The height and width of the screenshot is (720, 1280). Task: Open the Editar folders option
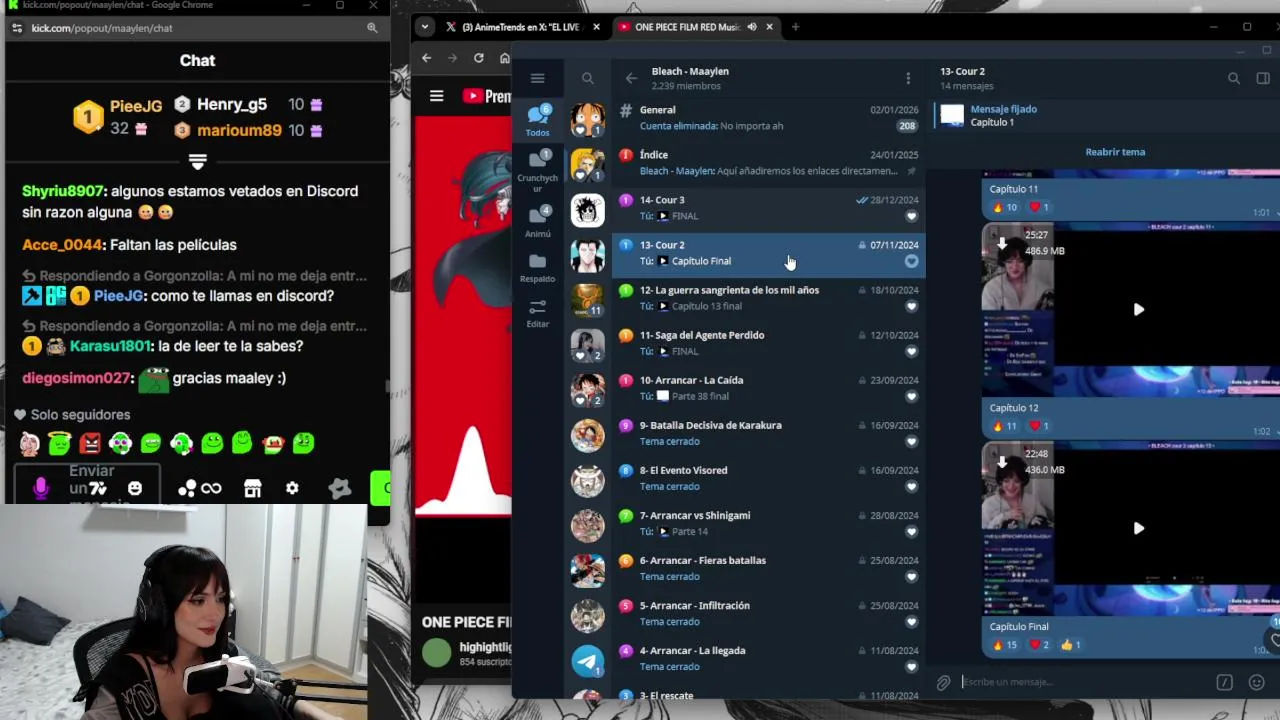[538, 313]
